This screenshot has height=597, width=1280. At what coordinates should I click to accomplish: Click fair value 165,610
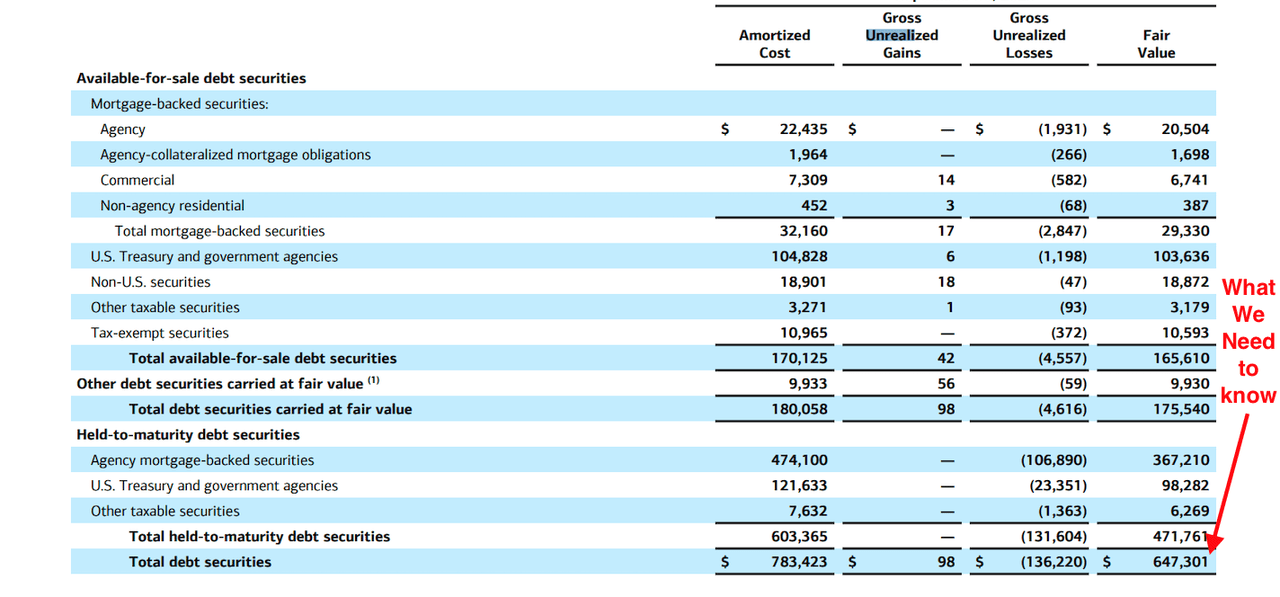[1181, 358]
